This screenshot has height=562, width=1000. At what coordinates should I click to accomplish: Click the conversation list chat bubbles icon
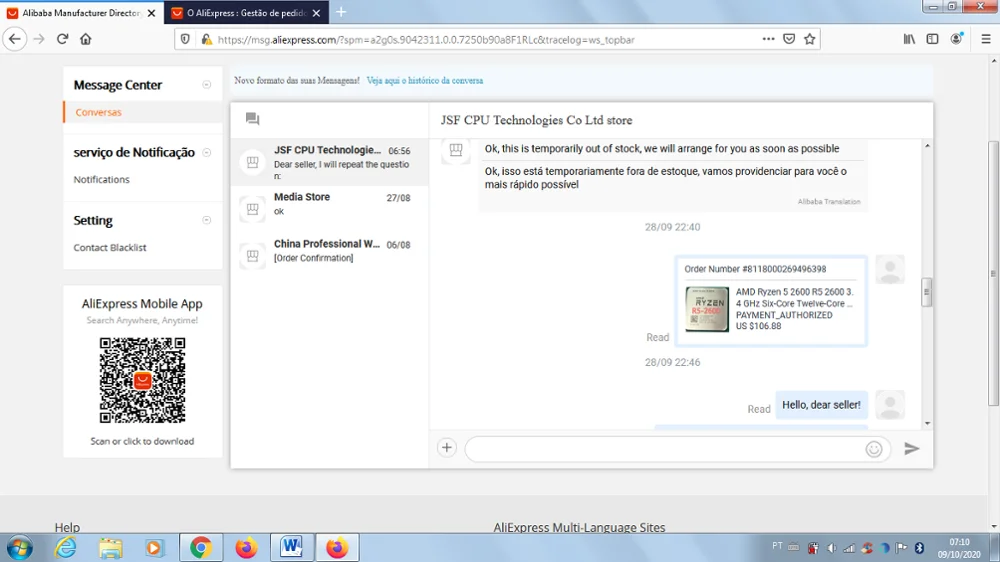pyautogui.click(x=253, y=119)
